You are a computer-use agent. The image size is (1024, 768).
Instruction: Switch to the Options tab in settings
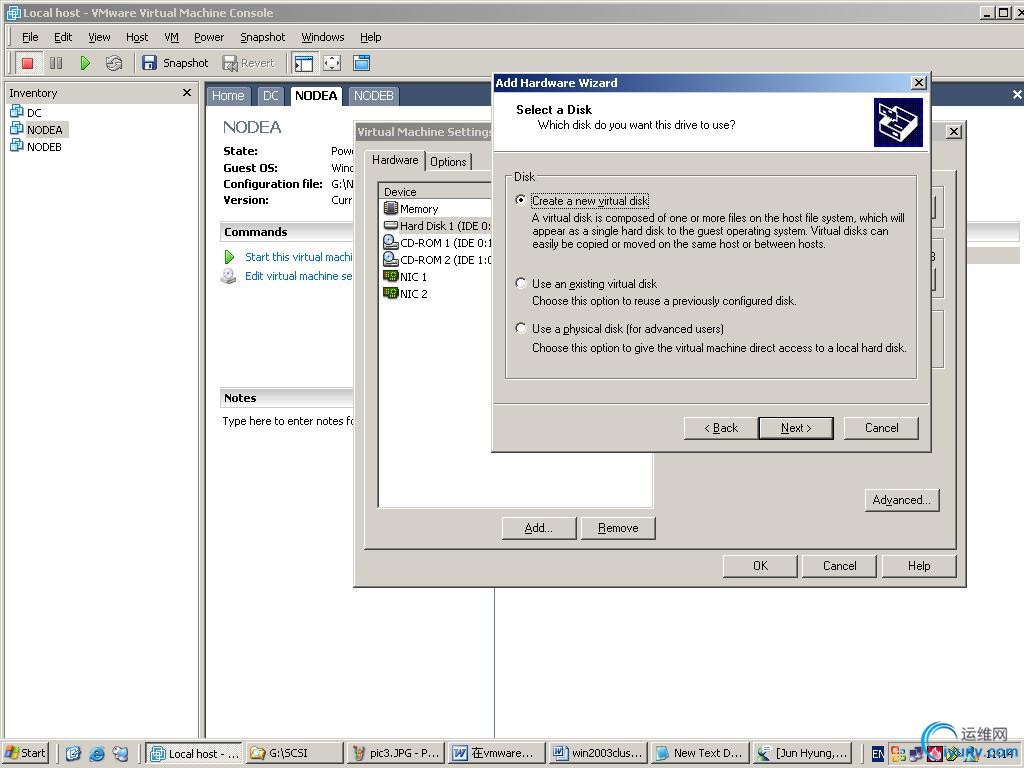(x=448, y=161)
